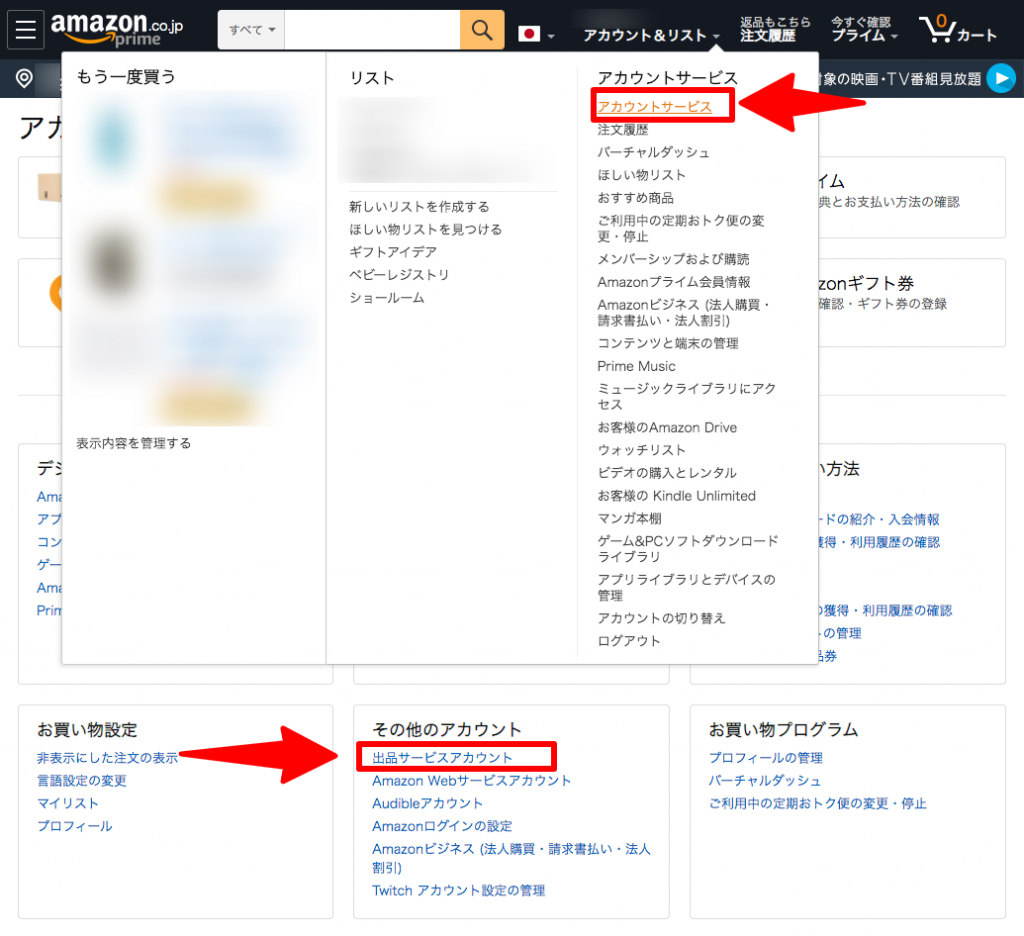
Task: Open the すべて search category dropdown
Action: tap(251, 30)
